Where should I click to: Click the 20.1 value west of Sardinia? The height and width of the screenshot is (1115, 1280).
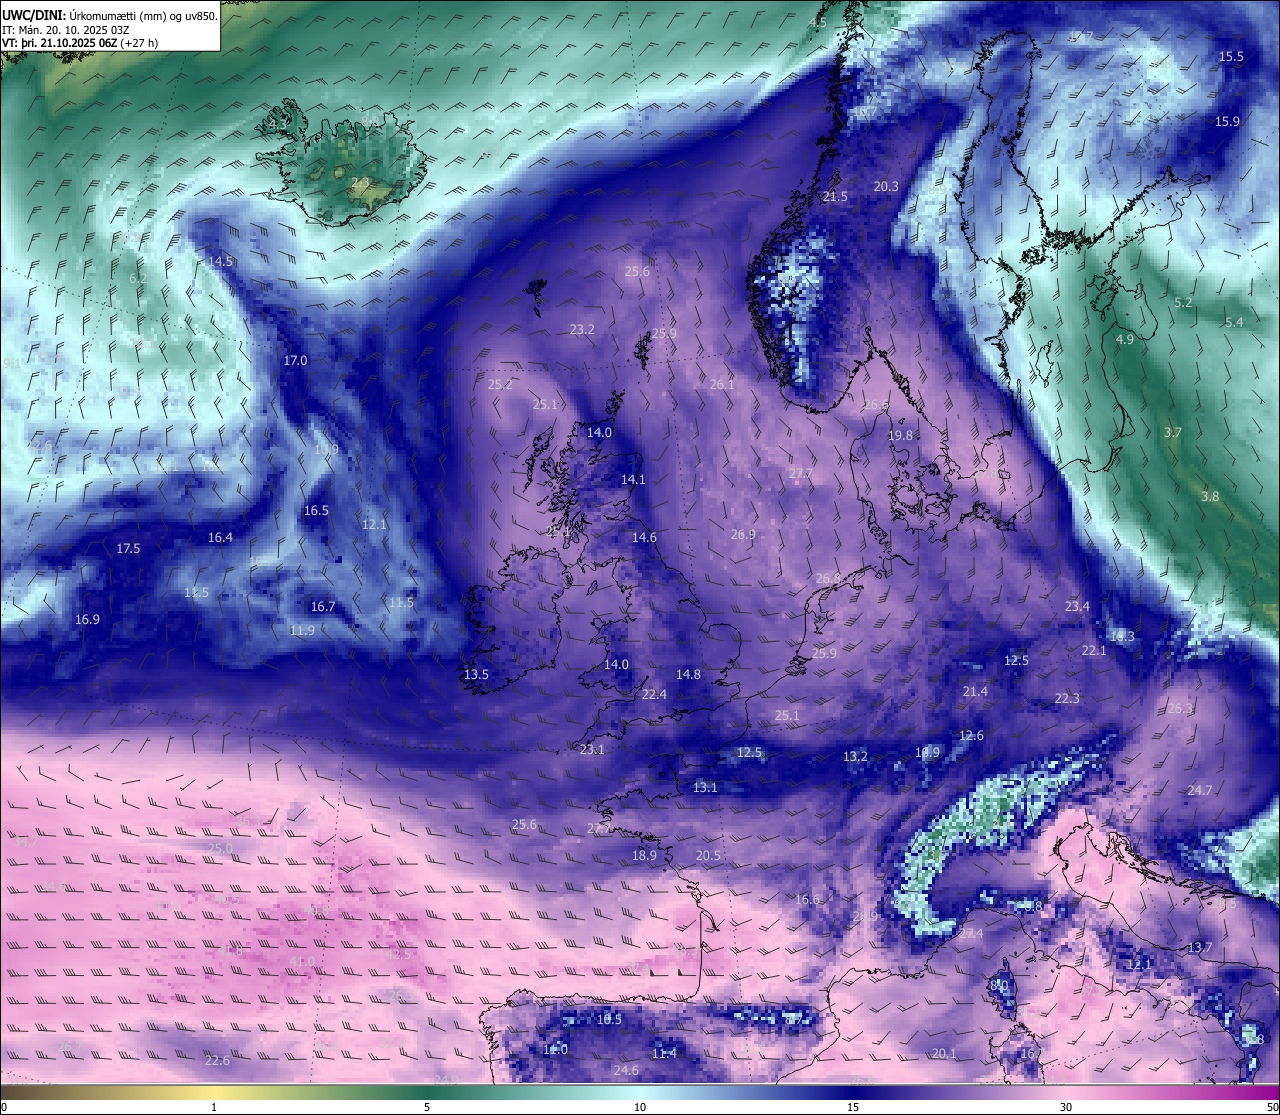coord(944,1053)
